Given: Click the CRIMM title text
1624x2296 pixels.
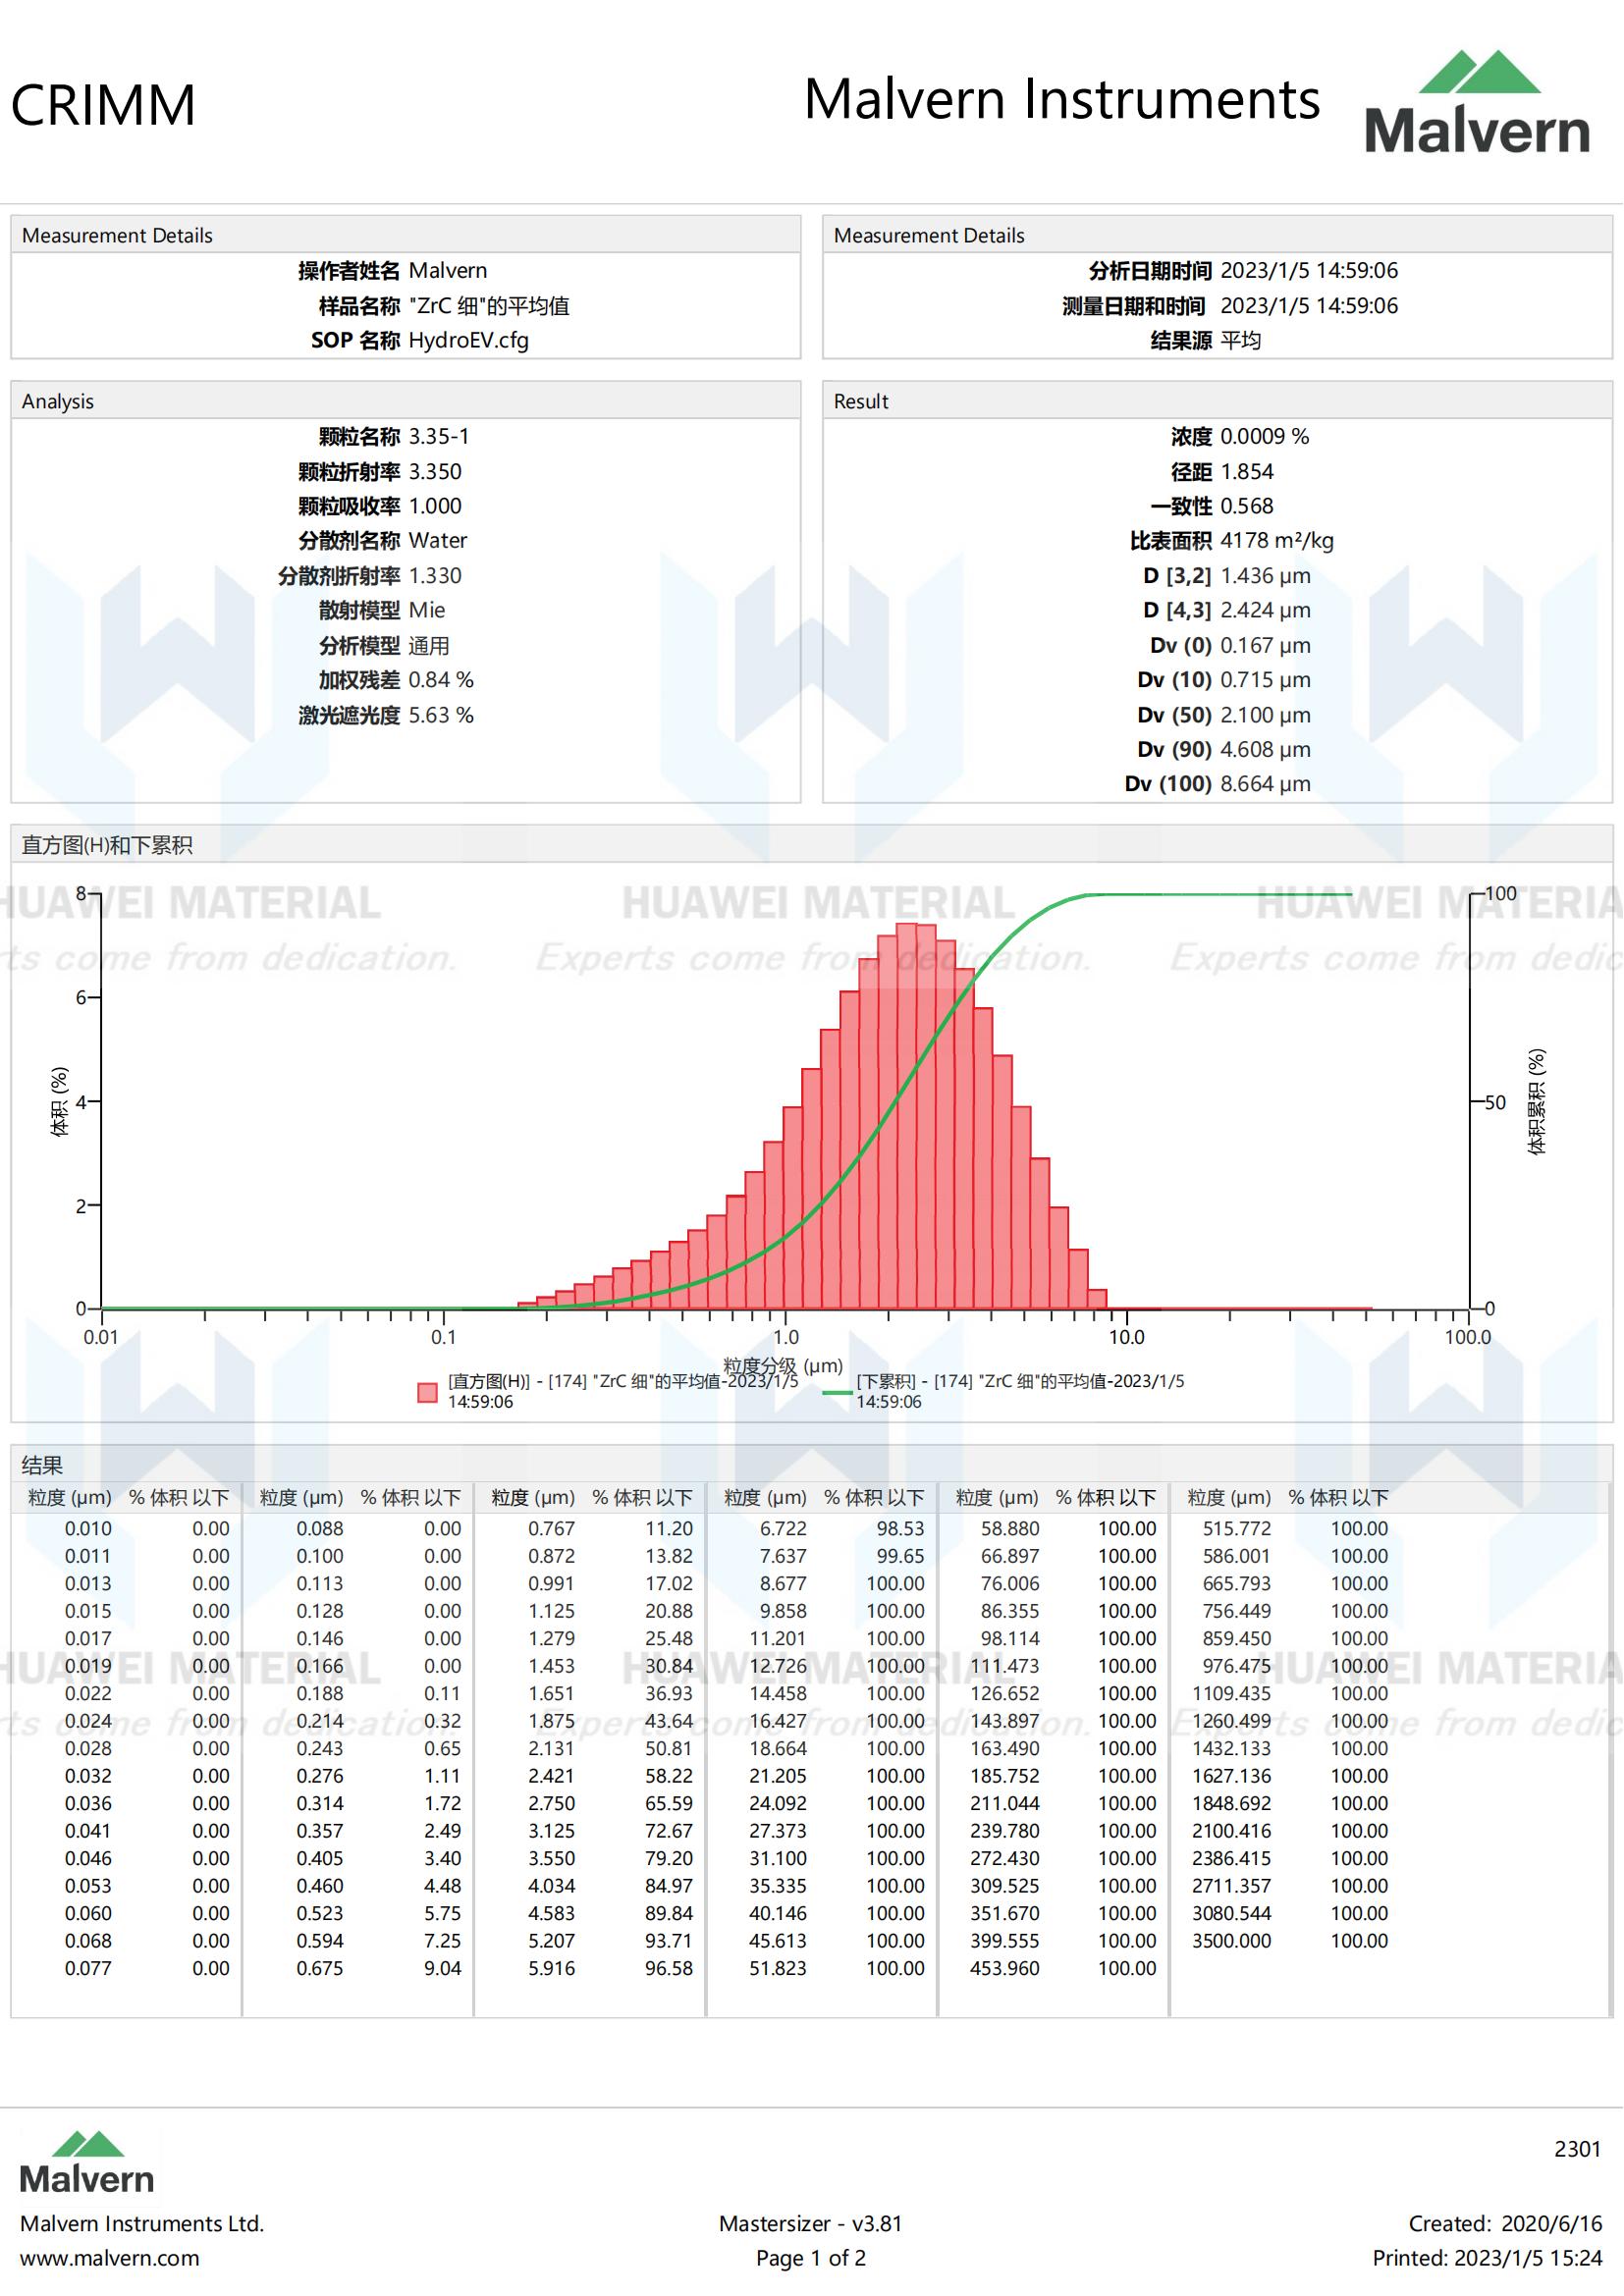Looking at the screenshot, I should point(103,105).
